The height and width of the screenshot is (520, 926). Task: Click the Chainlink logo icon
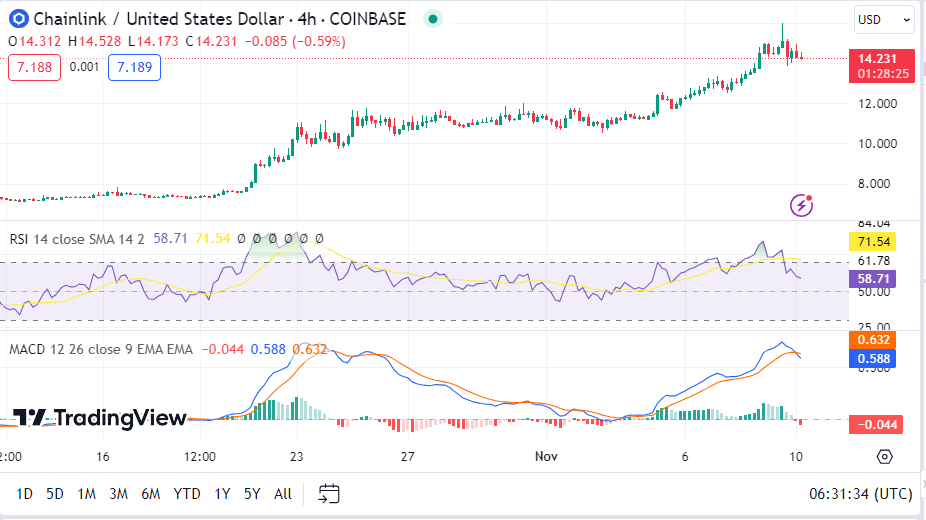(x=19, y=18)
